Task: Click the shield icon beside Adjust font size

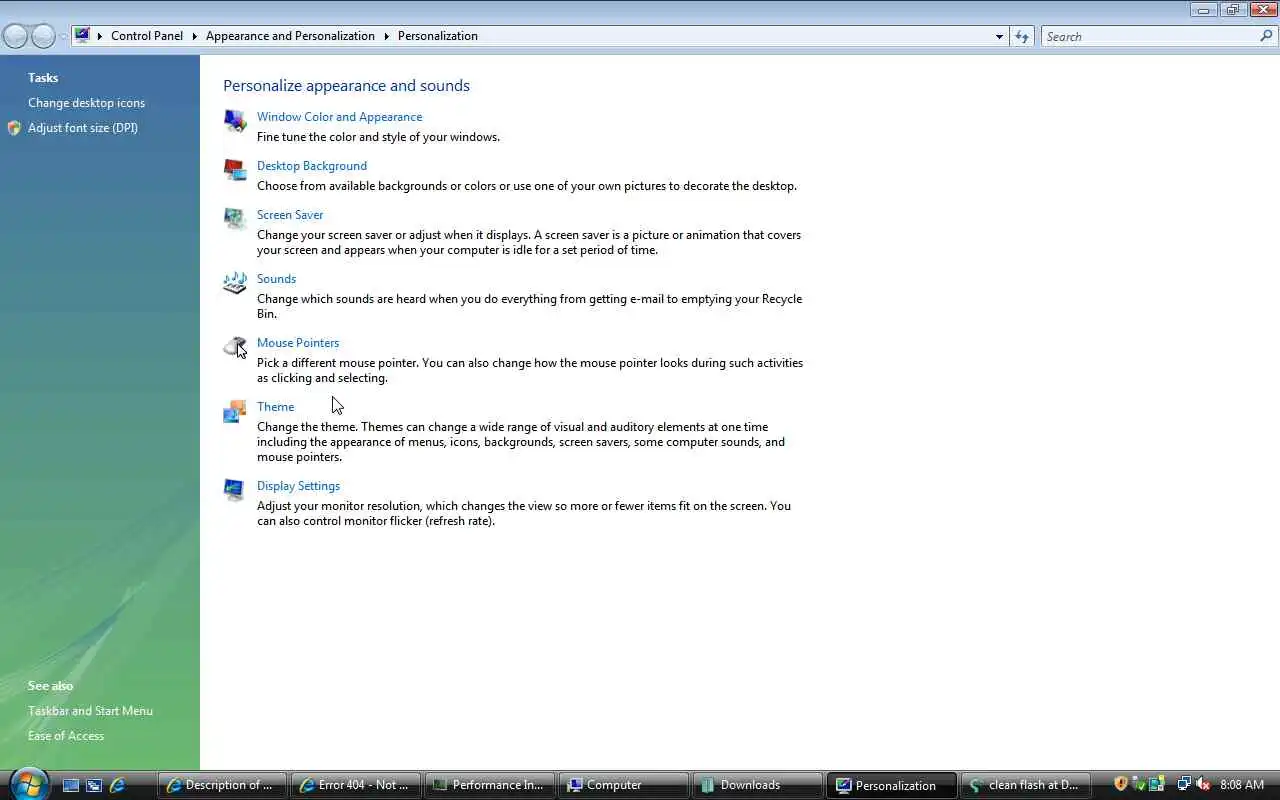Action: (x=14, y=128)
